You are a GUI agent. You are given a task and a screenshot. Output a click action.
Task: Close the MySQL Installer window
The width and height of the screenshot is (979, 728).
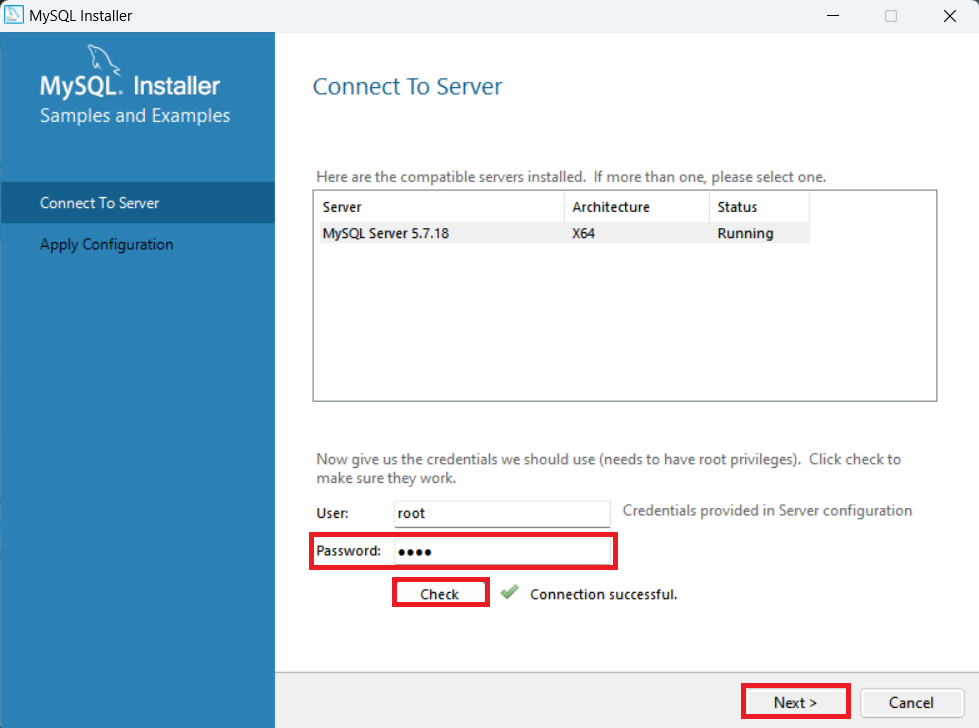coord(950,16)
